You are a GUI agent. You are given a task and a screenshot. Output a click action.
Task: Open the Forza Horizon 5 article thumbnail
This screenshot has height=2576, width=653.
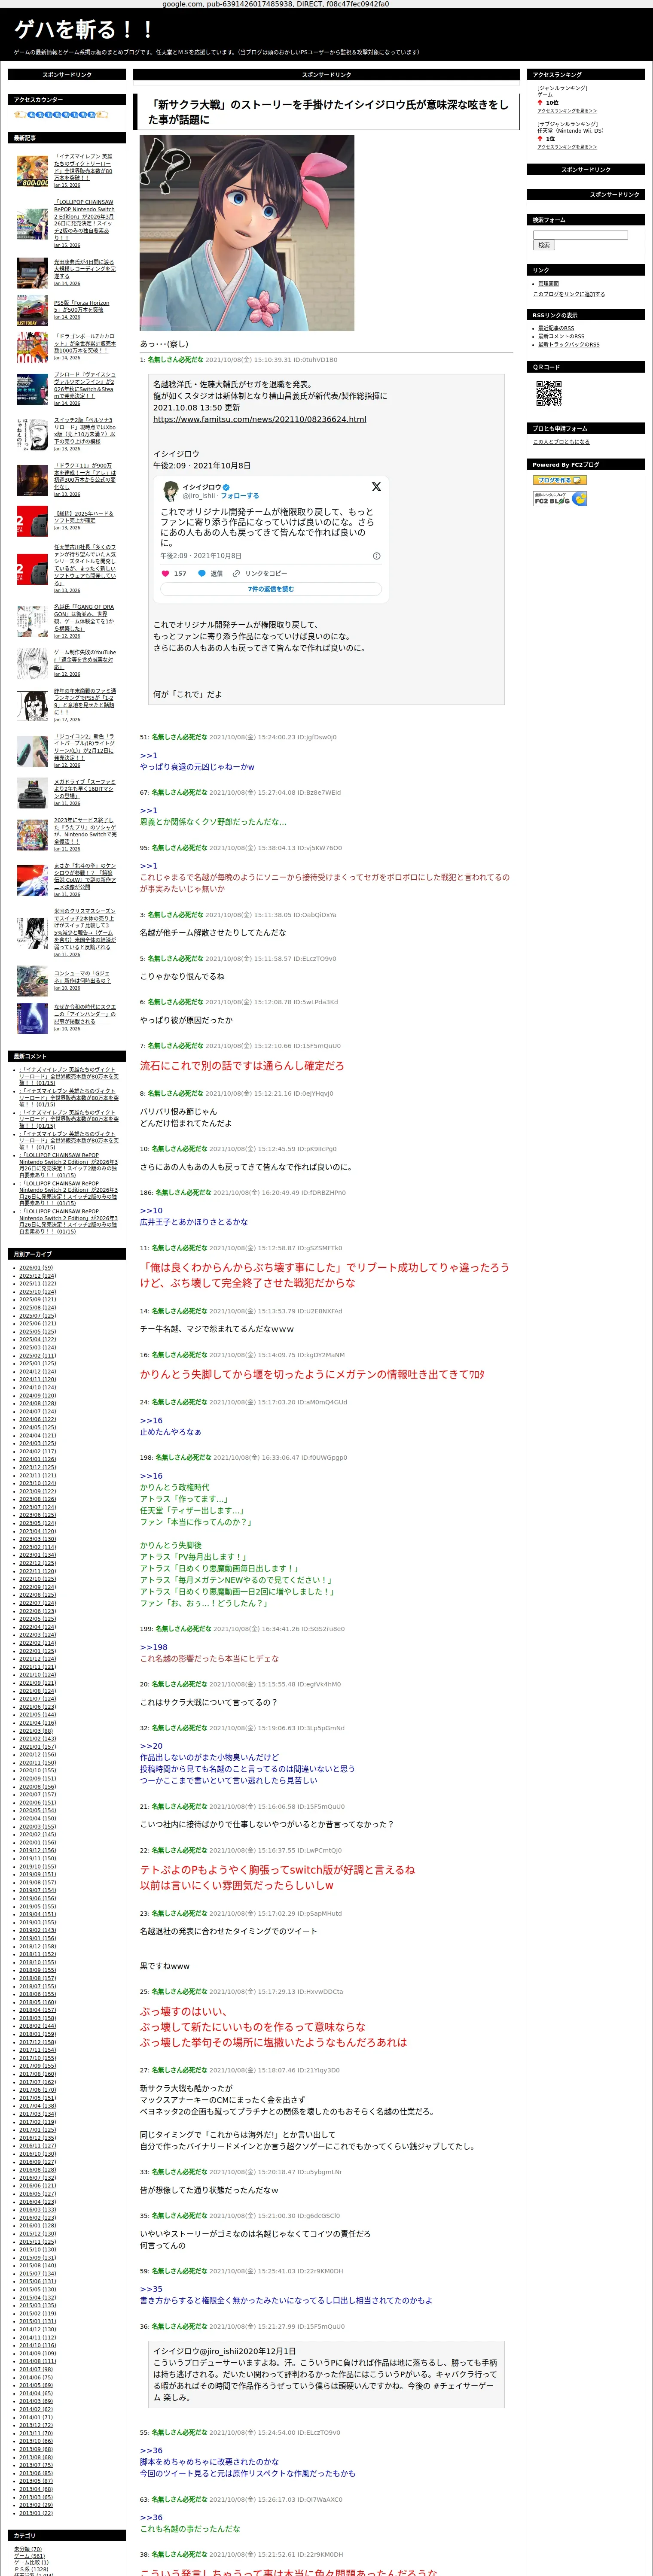[33, 310]
